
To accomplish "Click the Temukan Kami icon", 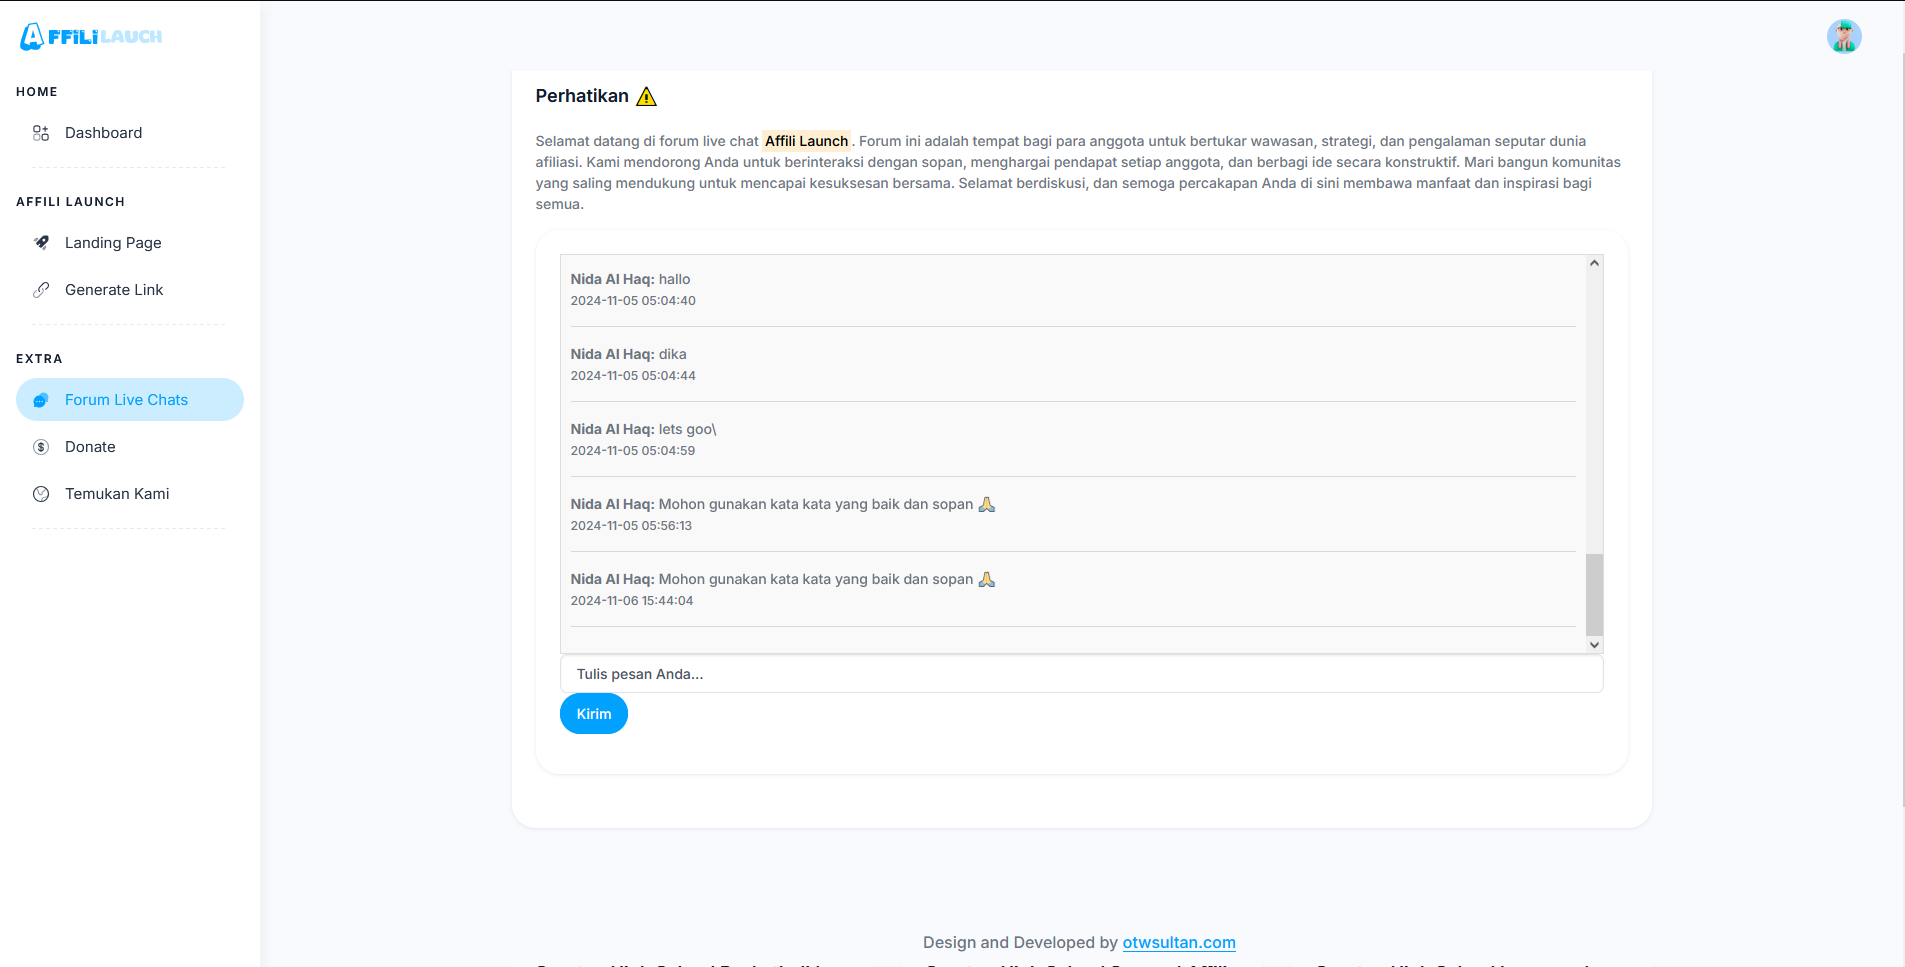I will [41, 494].
